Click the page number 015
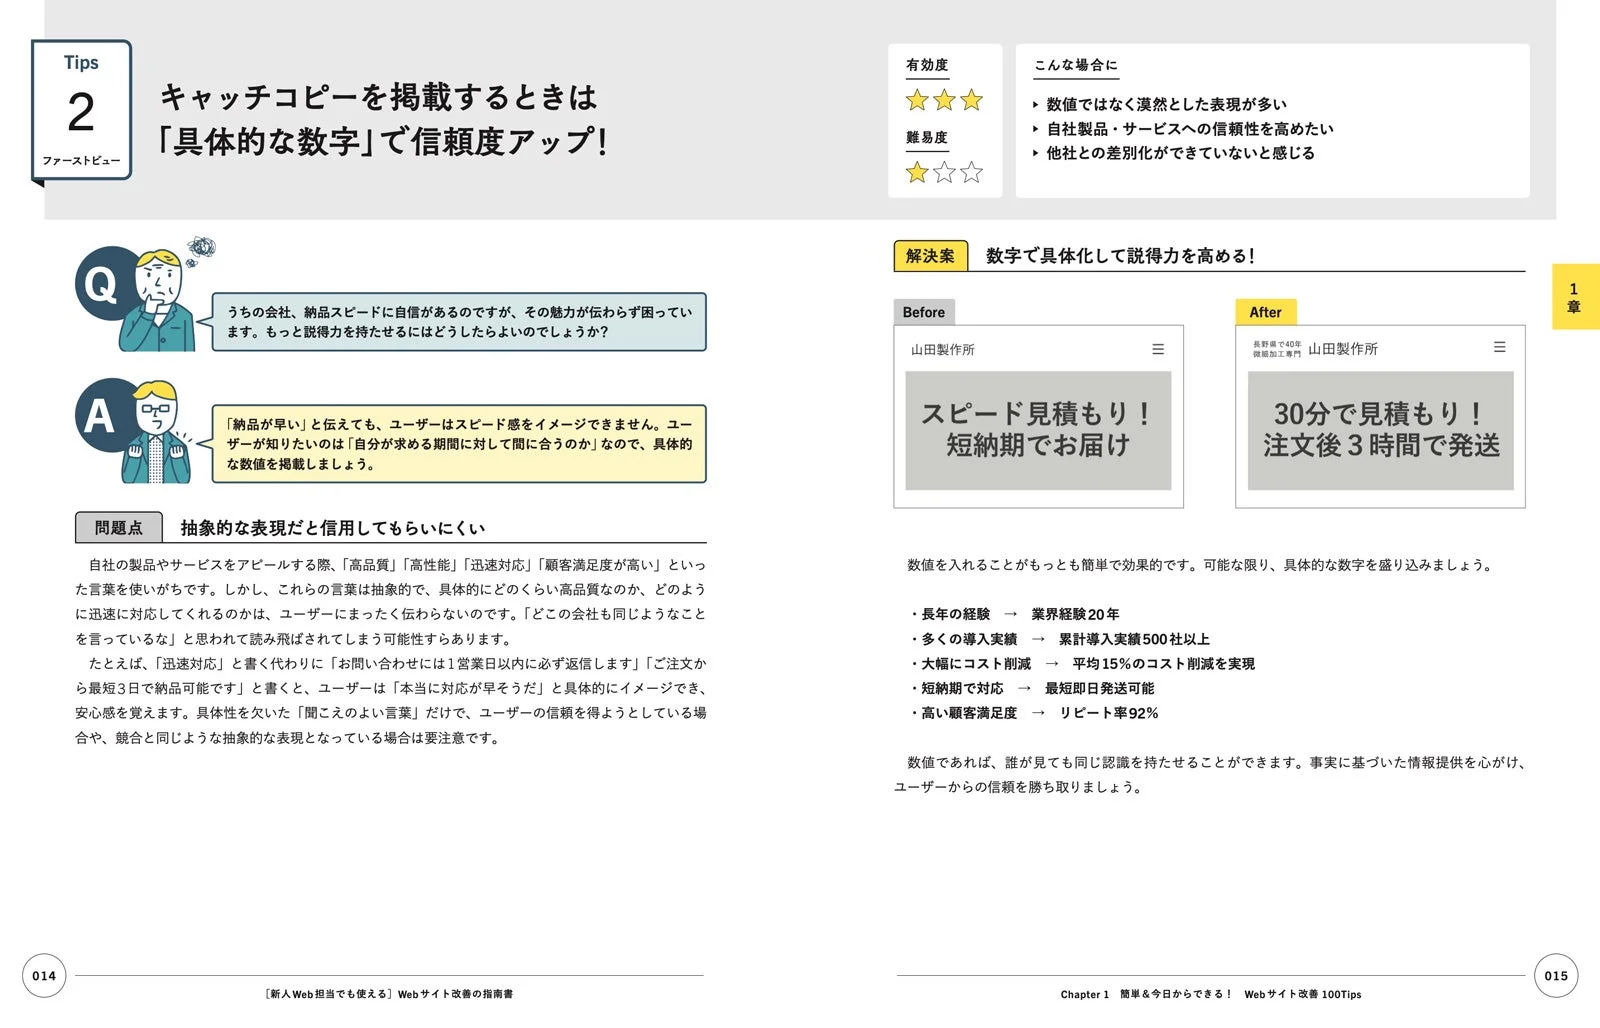This screenshot has width=1600, height=1028. point(1557,974)
